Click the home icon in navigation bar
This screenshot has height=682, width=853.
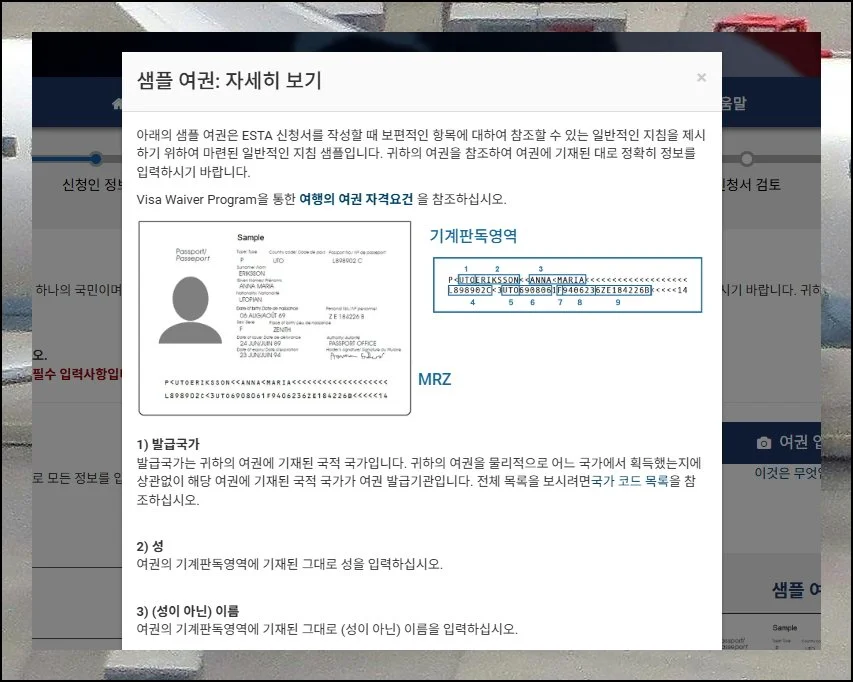117,104
